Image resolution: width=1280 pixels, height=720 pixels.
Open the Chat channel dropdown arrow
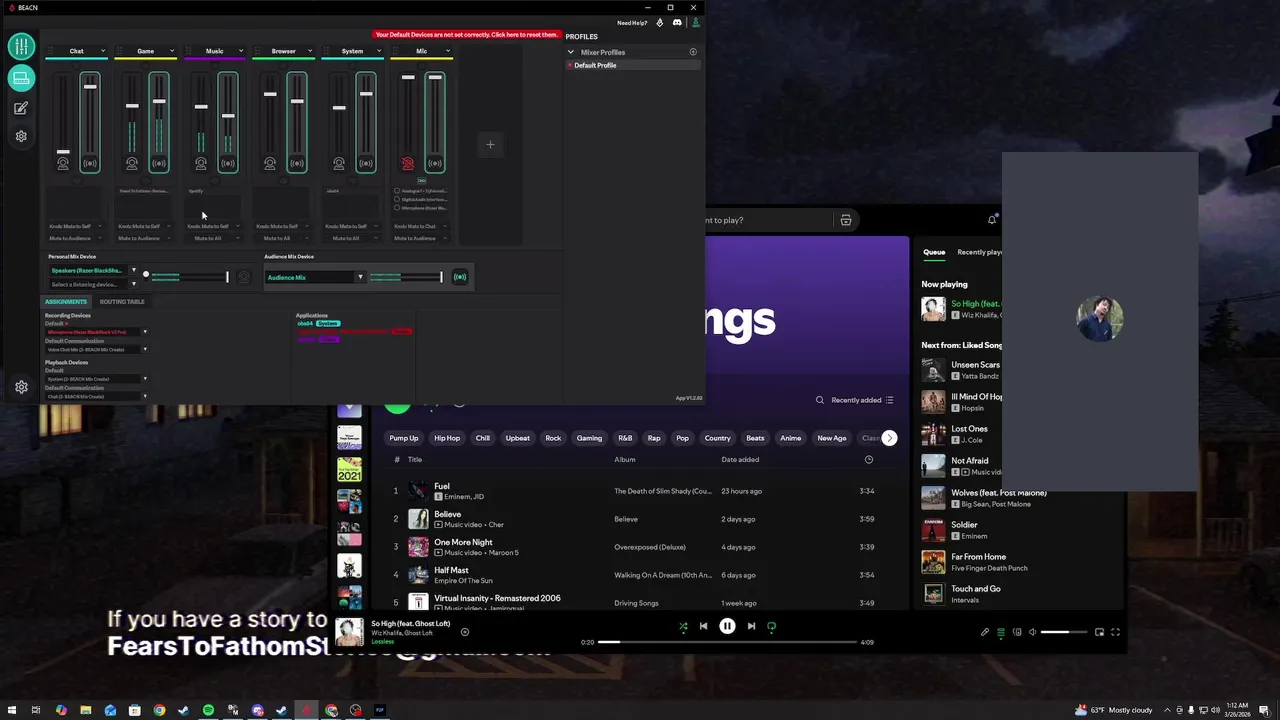coord(103,51)
